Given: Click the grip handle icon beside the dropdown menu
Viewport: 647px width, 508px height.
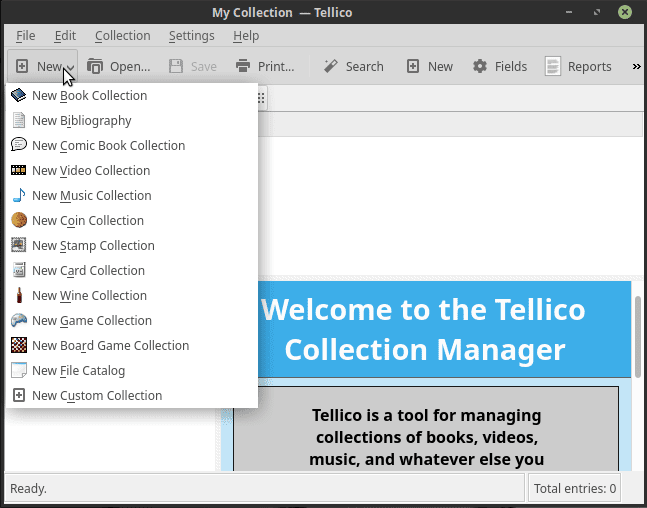Looking at the screenshot, I should click(x=261, y=98).
